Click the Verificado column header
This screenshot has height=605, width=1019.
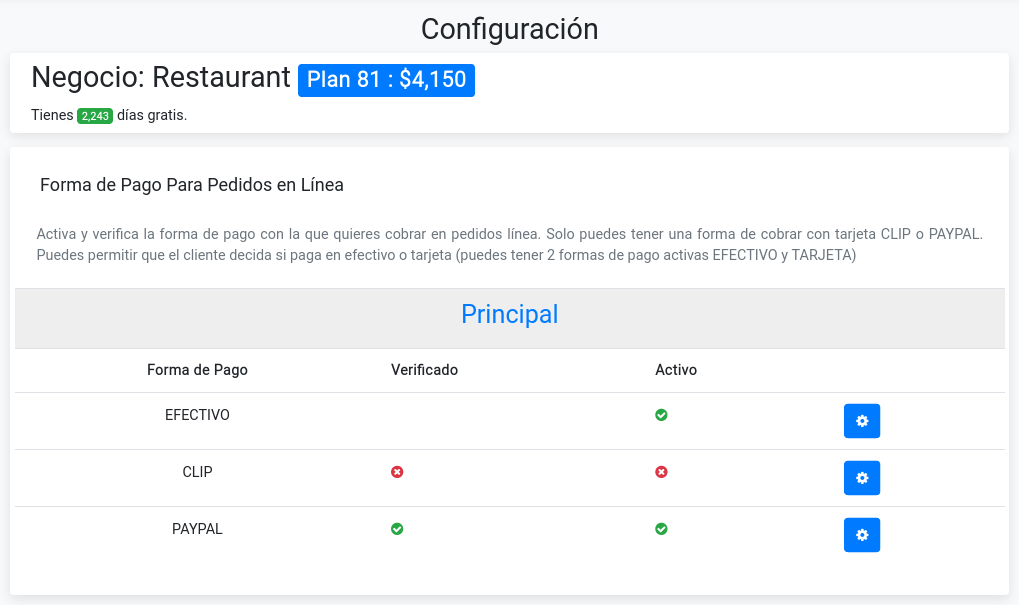pos(424,370)
